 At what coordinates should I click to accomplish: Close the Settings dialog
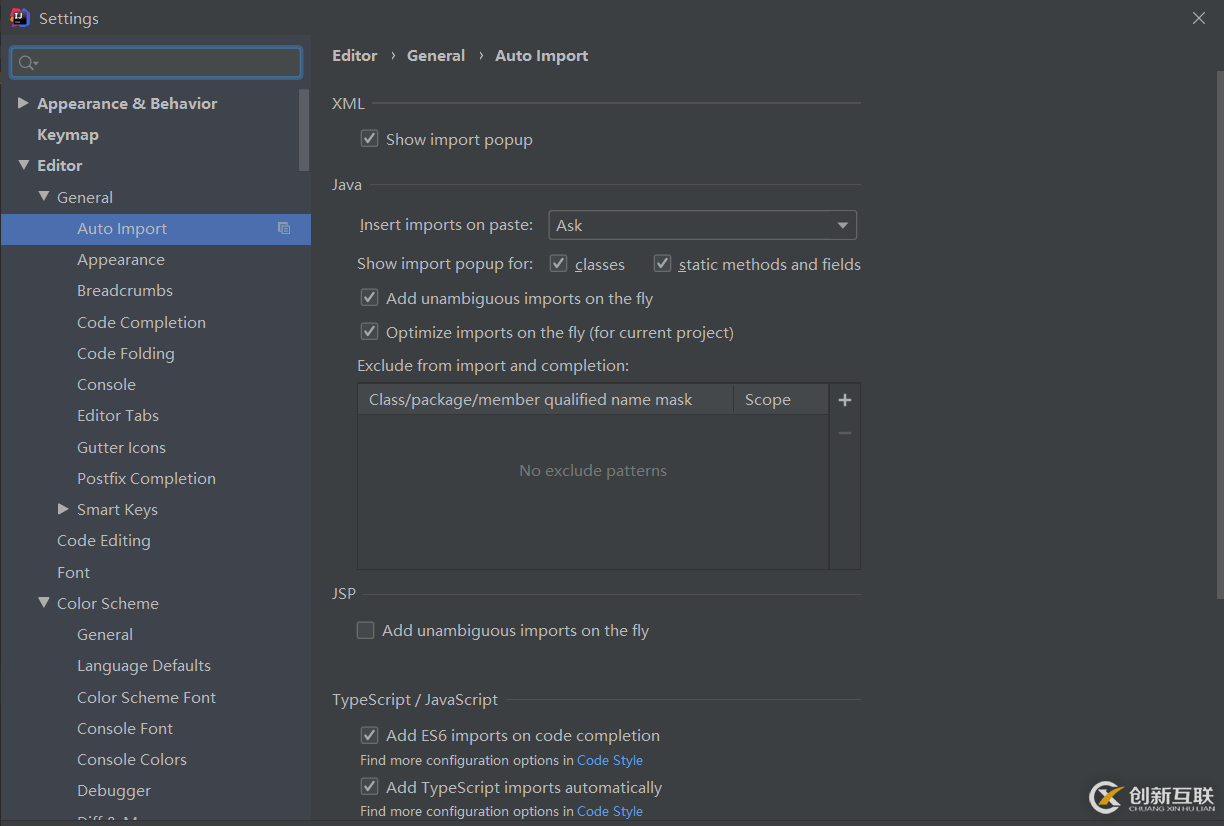coord(1199,18)
